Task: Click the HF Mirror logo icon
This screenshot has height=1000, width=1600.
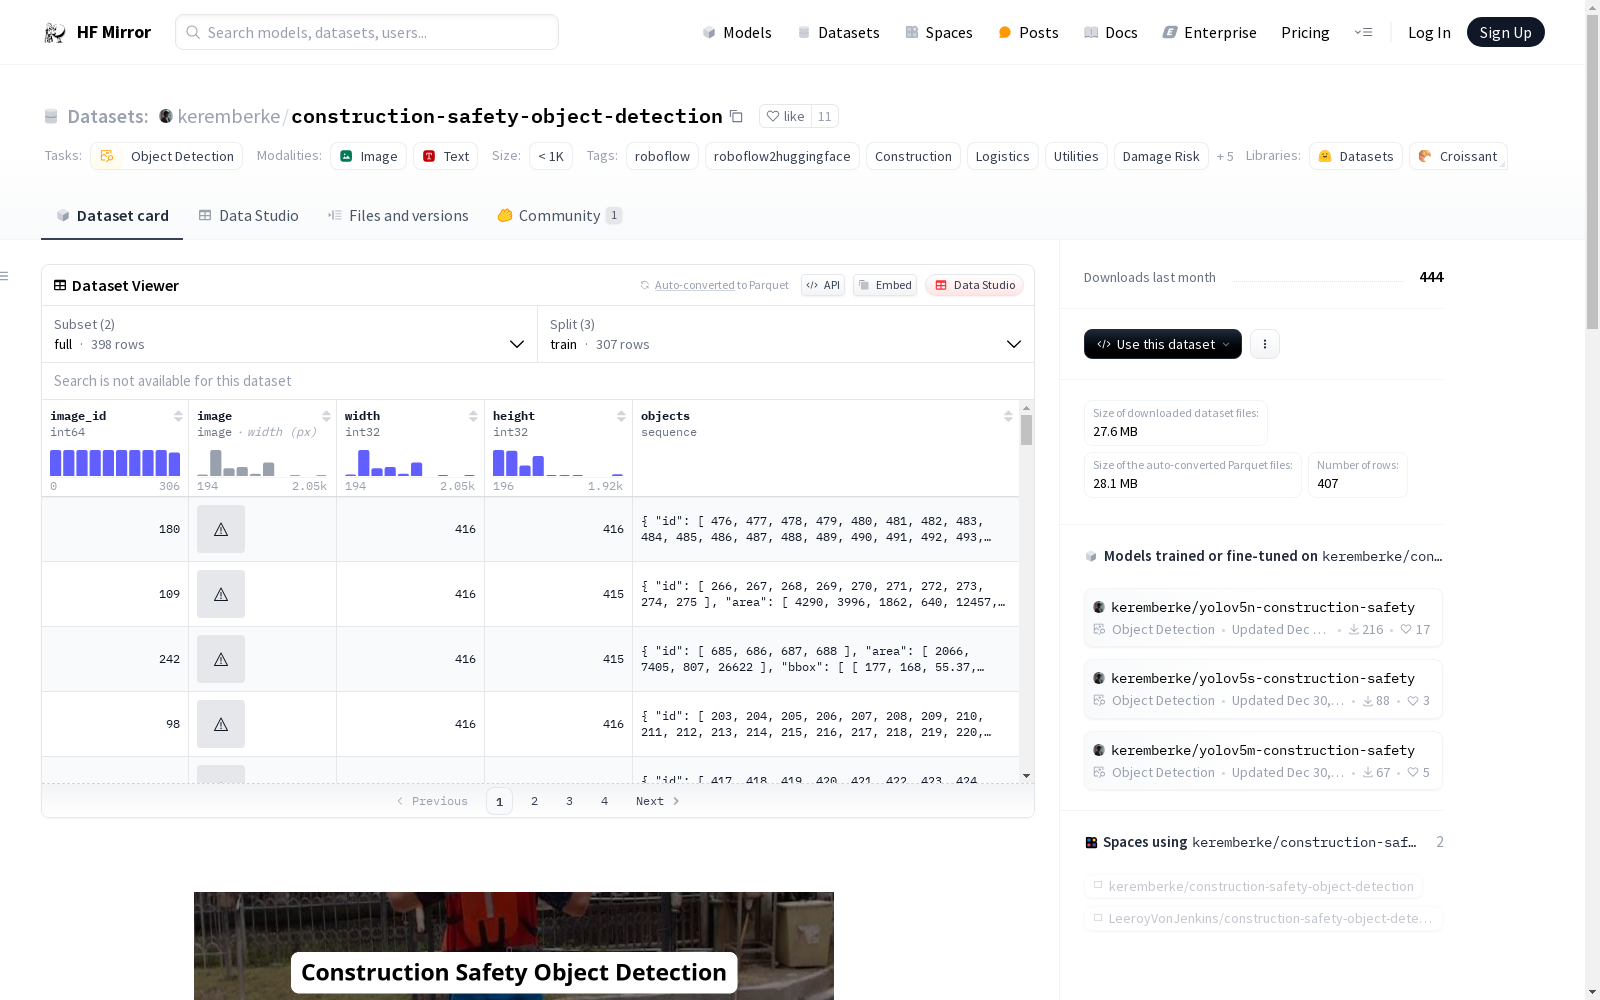Action: click(55, 33)
